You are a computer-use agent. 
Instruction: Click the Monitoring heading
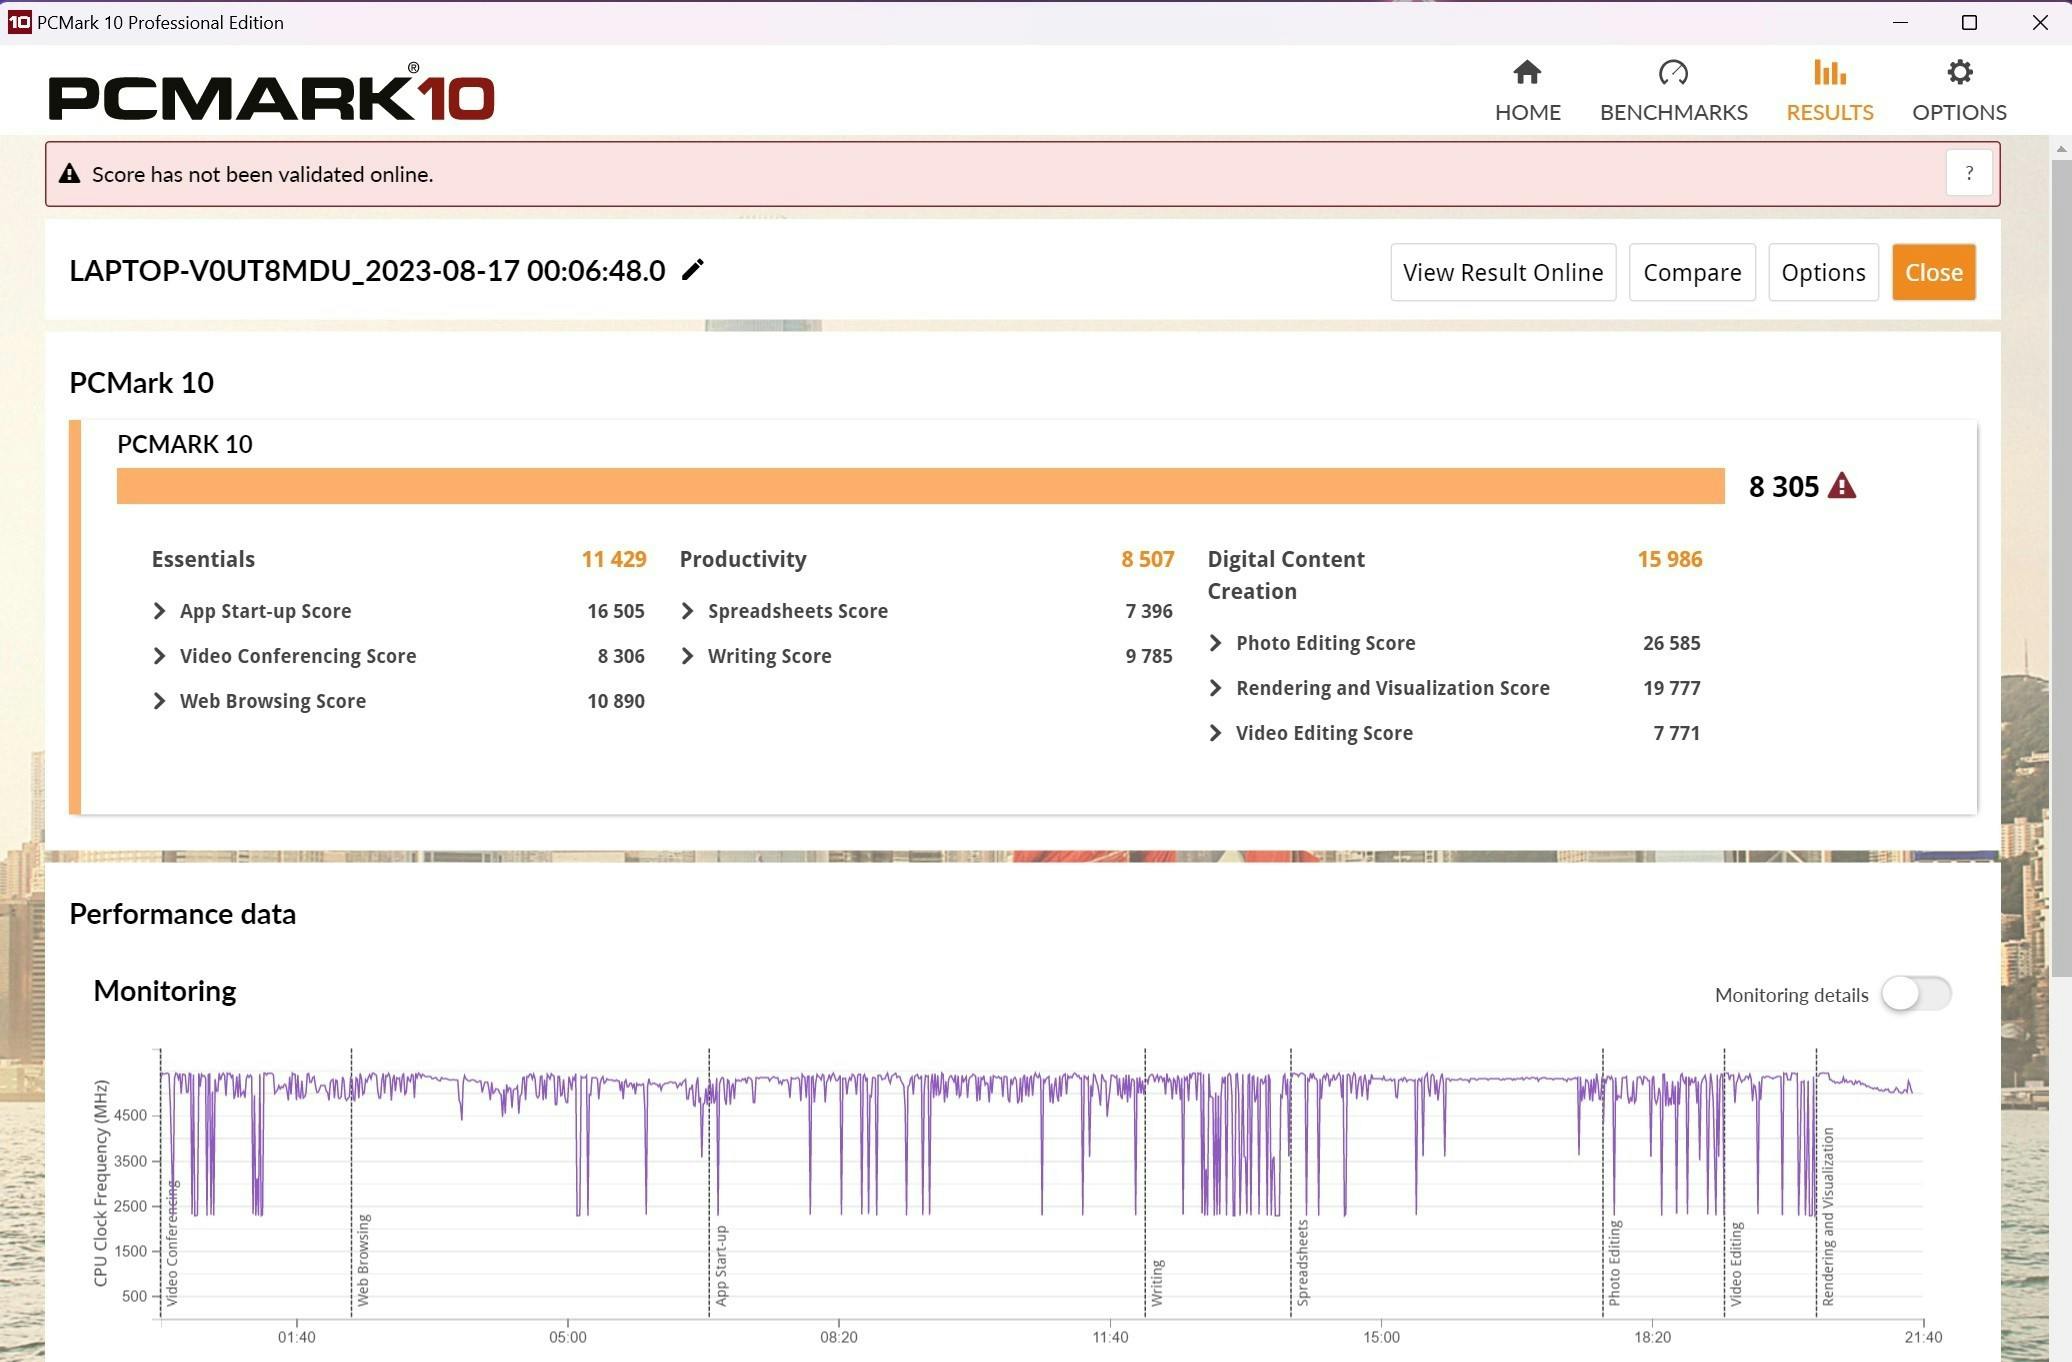pos(165,991)
